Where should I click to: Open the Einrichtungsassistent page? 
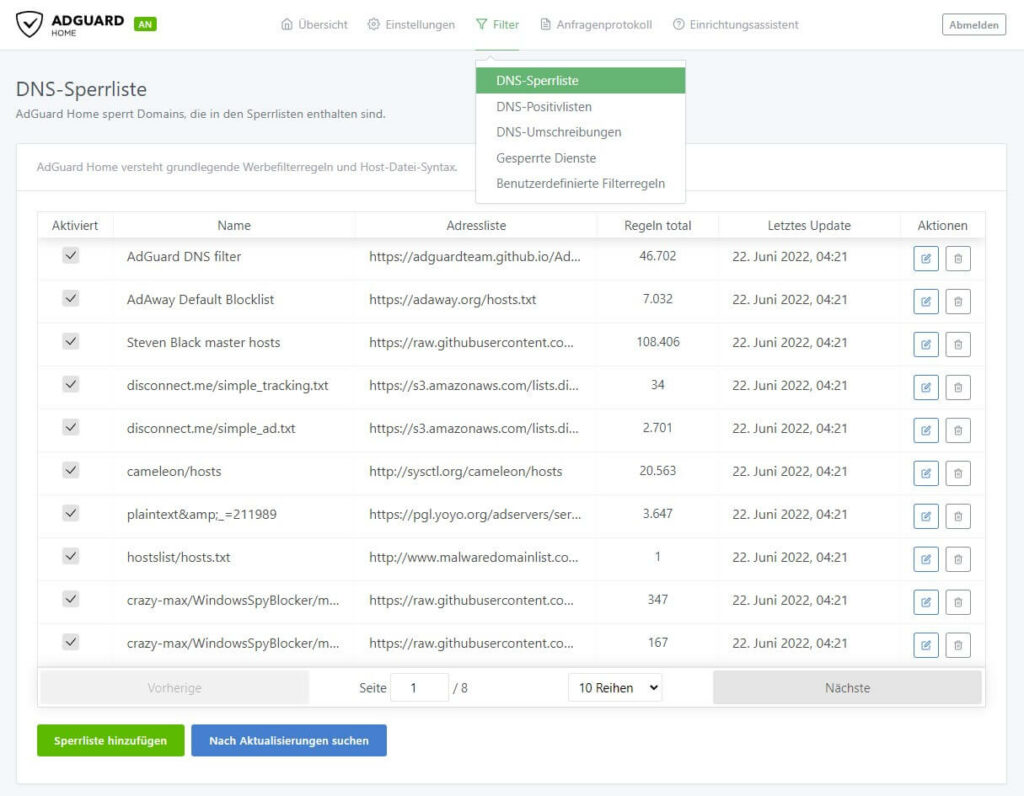coord(735,25)
